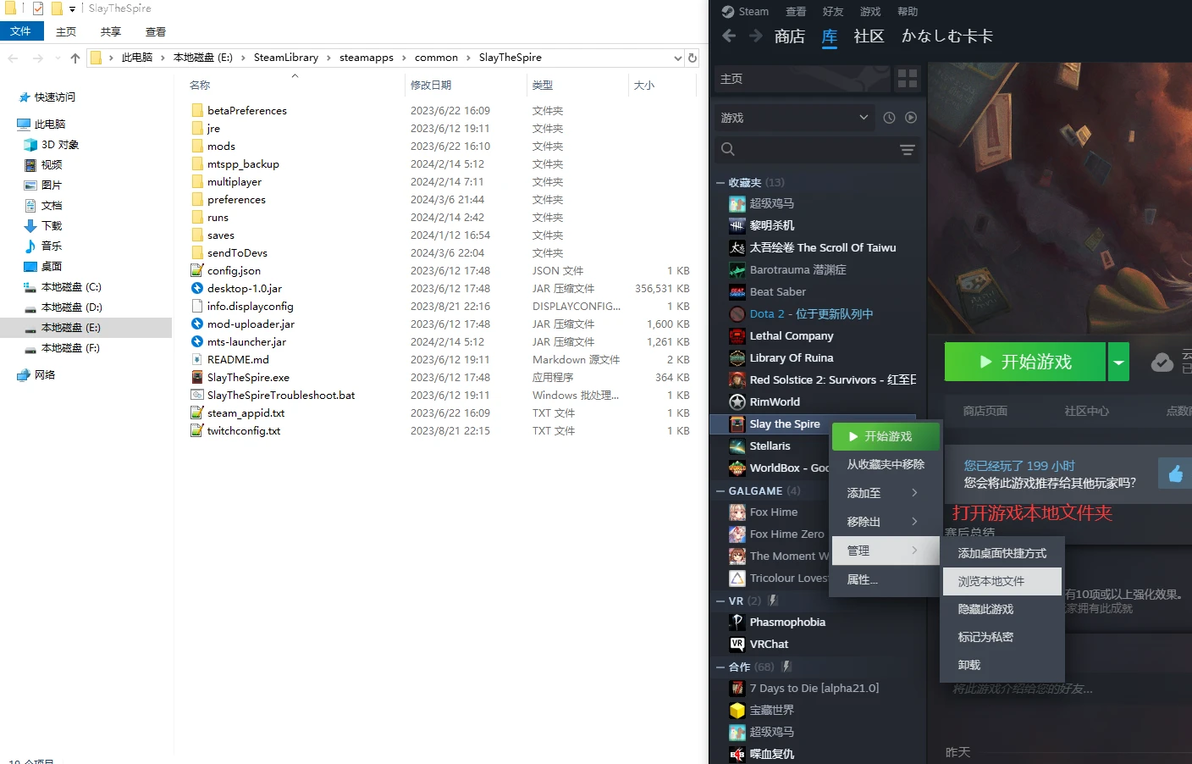Click the Explorer up-directory arrow
Image resolution: width=1192 pixels, height=764 pixels.
74,58
